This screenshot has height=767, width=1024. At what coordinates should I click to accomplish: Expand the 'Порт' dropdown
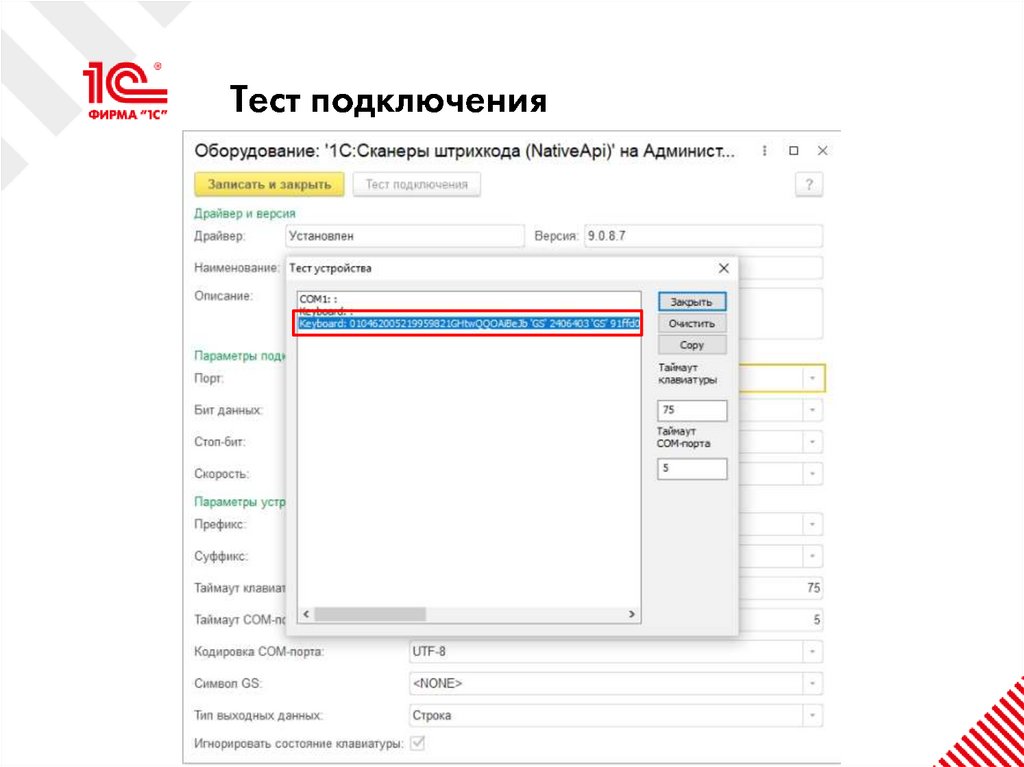click(x=813, y=378)
